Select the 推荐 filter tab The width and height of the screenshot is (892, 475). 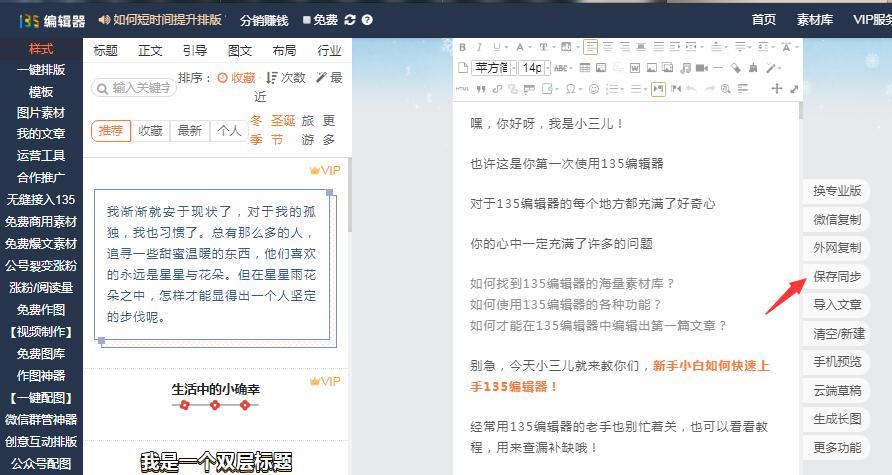coord(111,130)
